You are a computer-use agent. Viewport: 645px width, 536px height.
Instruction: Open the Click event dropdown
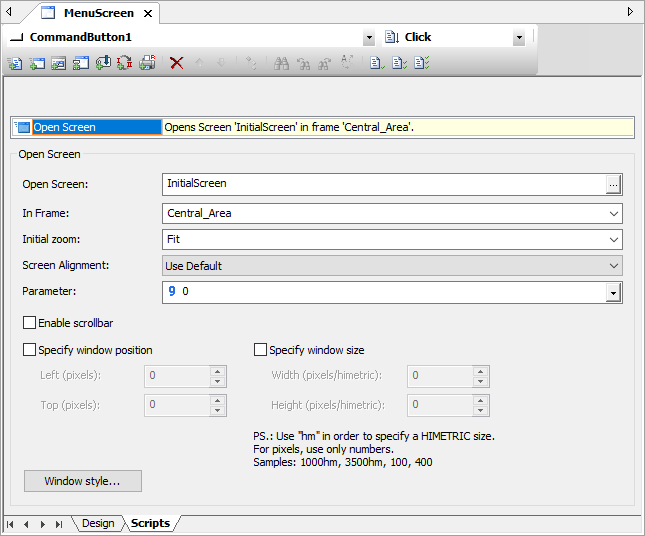(518, 38)
